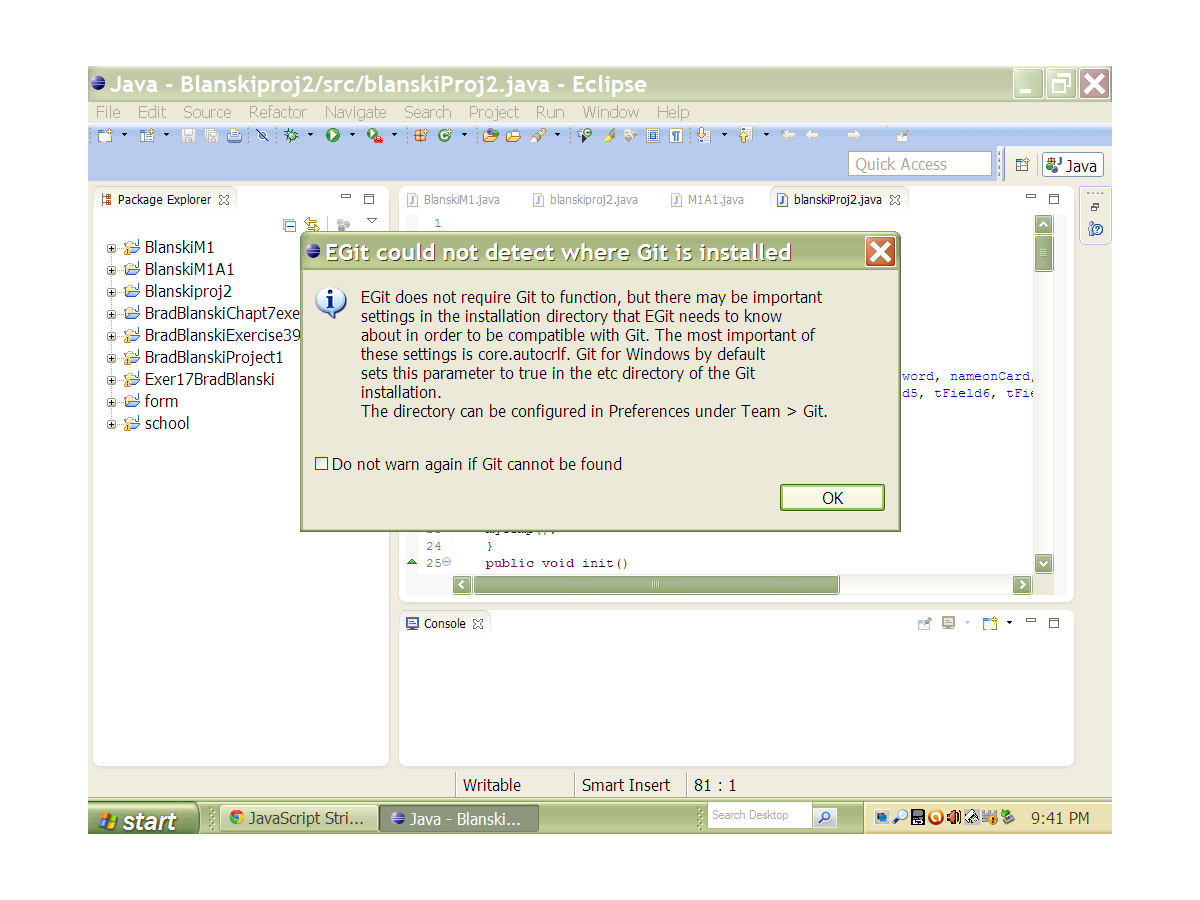
Task: Close the EGit warning dialog
Action: (x=880, y=252)
